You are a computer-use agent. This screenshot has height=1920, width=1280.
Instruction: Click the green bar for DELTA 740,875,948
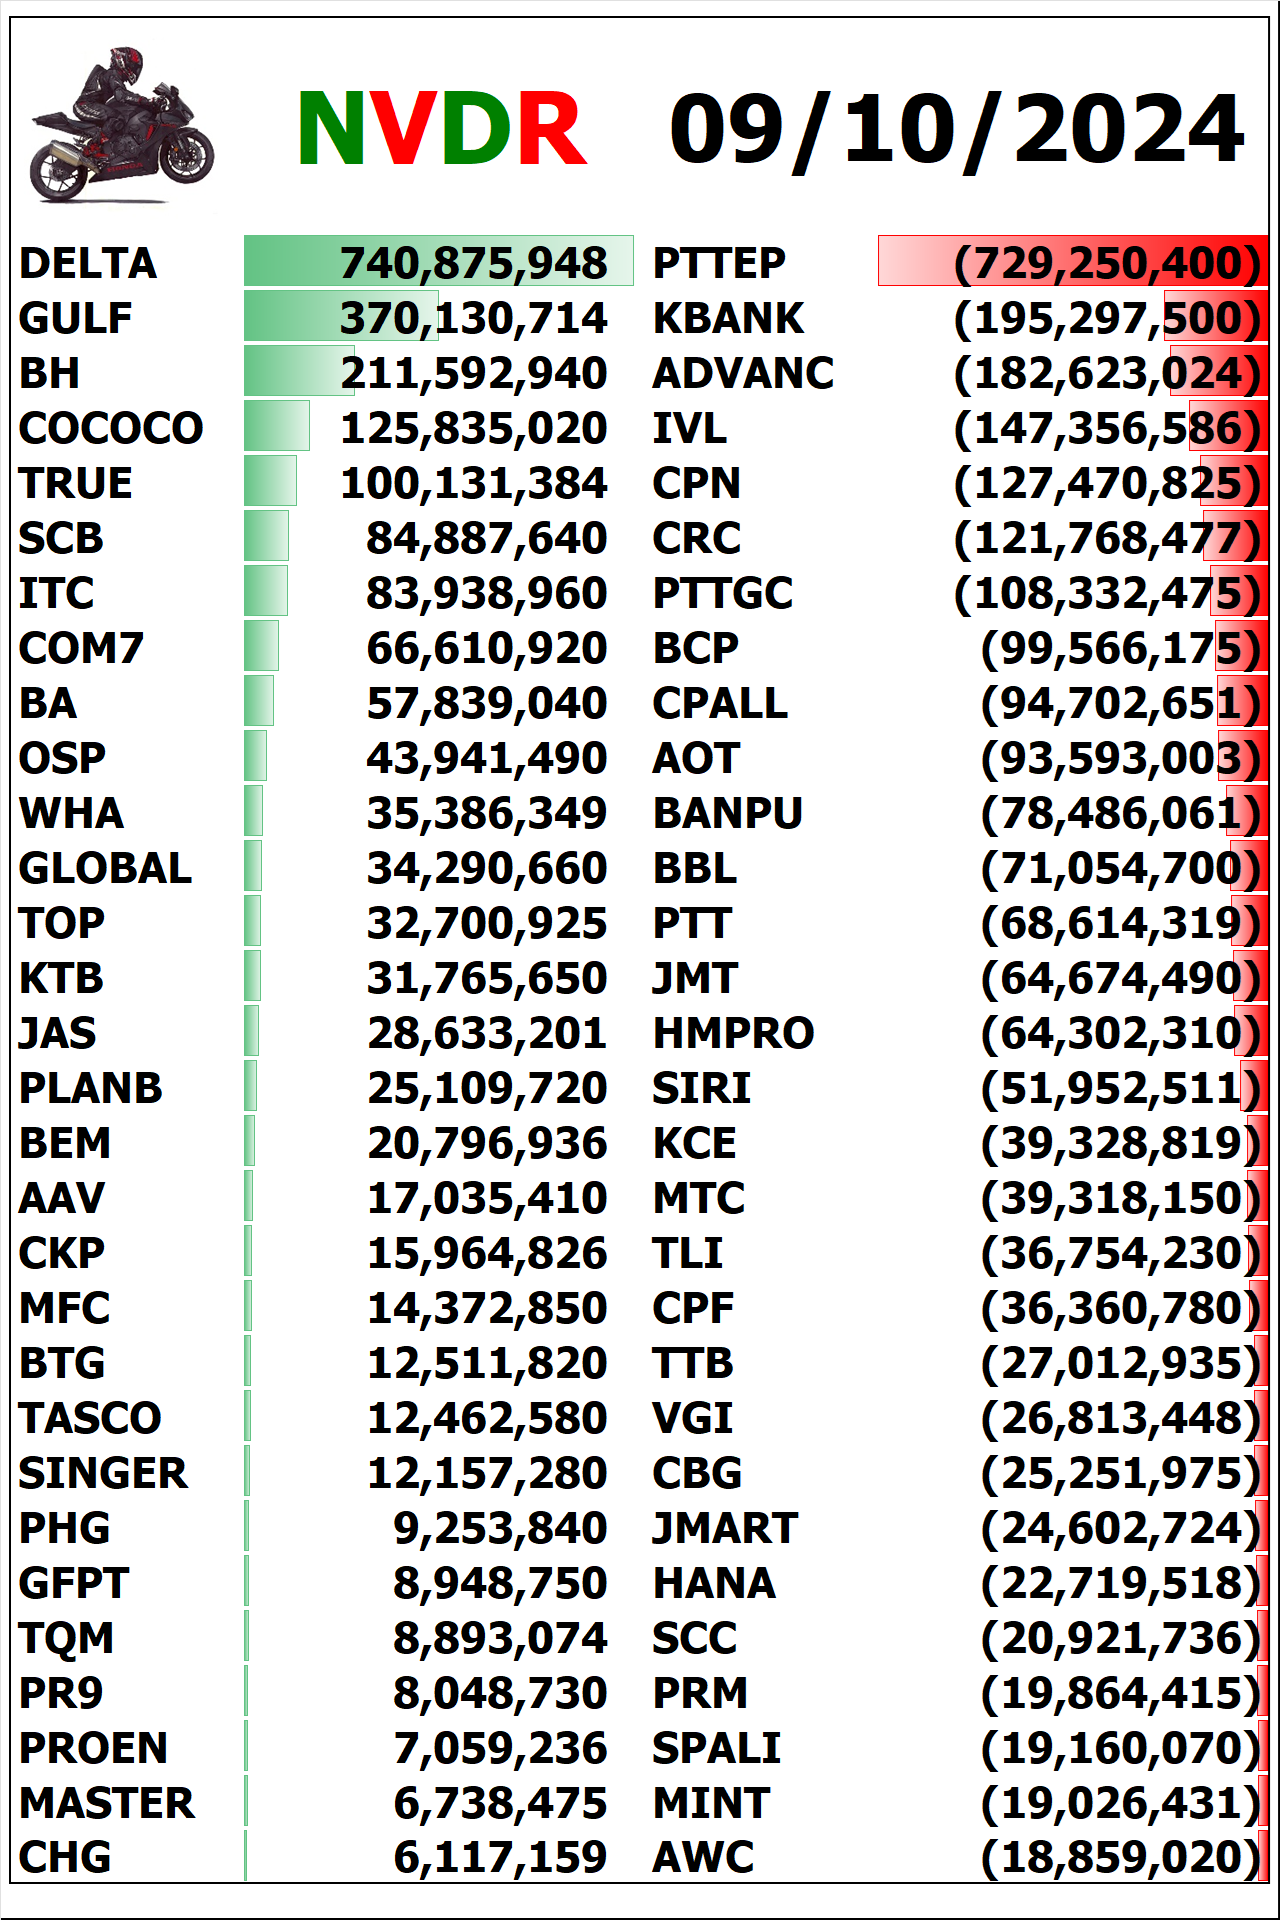tap(438, 261)
